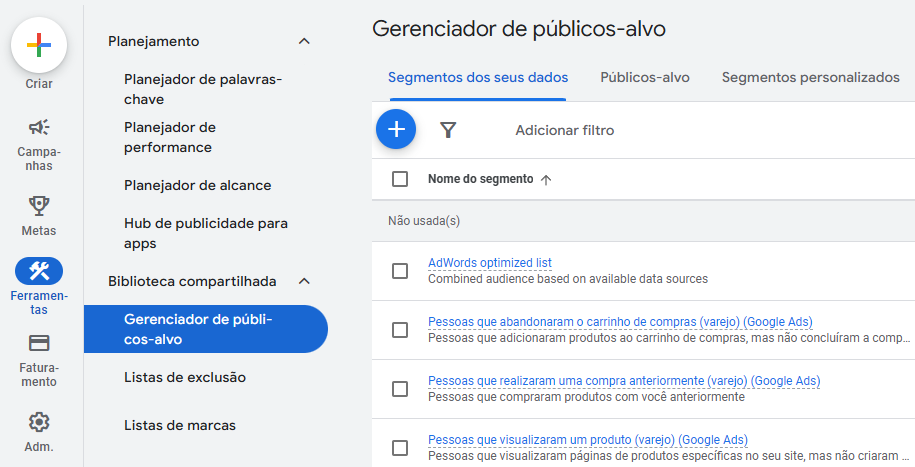Click the Não usada(s) group label
Viewport: 915px width, 467px height.
tap(424, 221)
